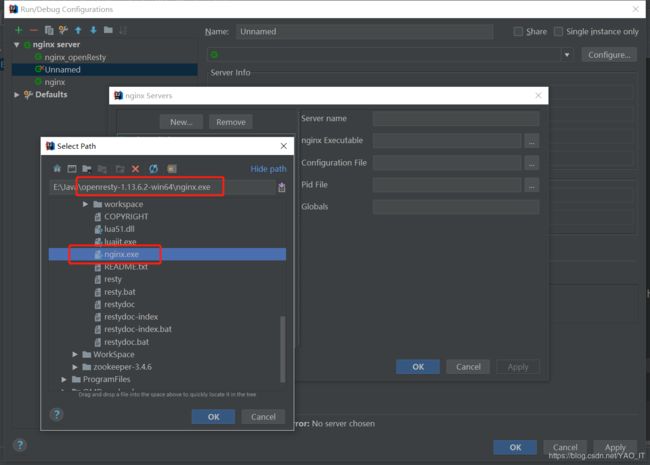
Task: Open help icon in Select Path dialog
Action: [57, 414]
